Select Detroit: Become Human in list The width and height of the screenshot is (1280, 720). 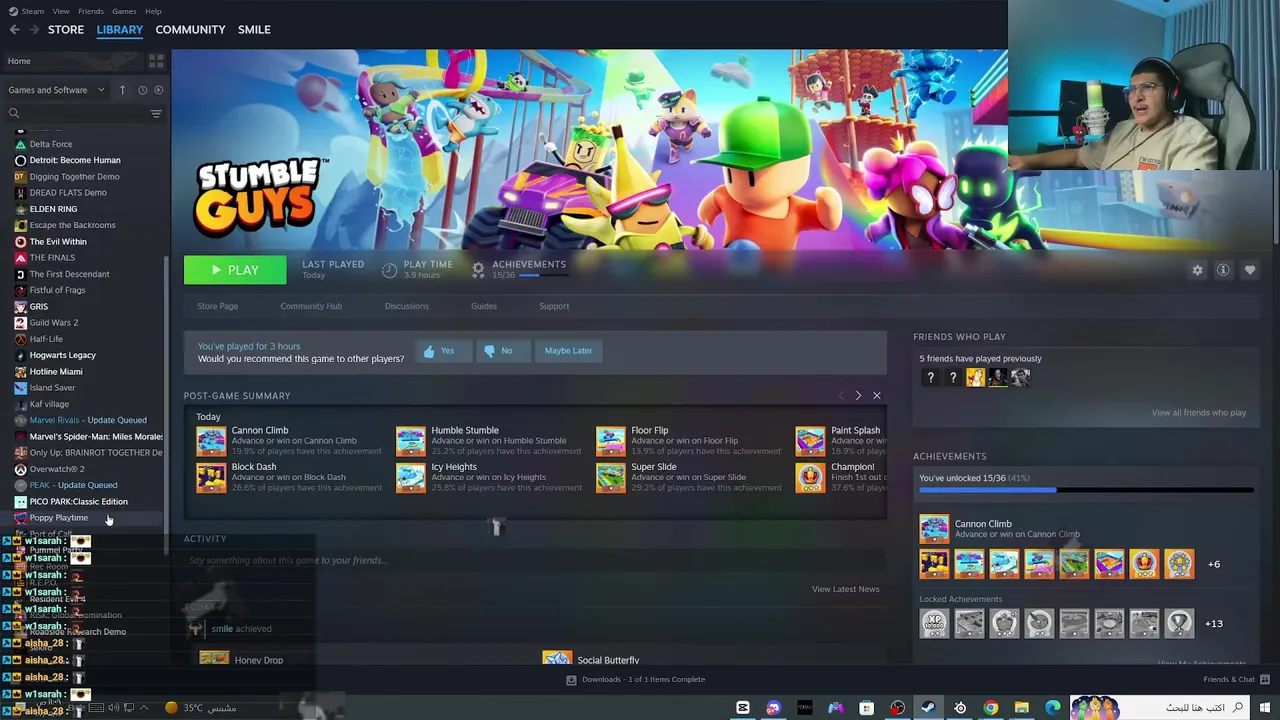[75, 160]
